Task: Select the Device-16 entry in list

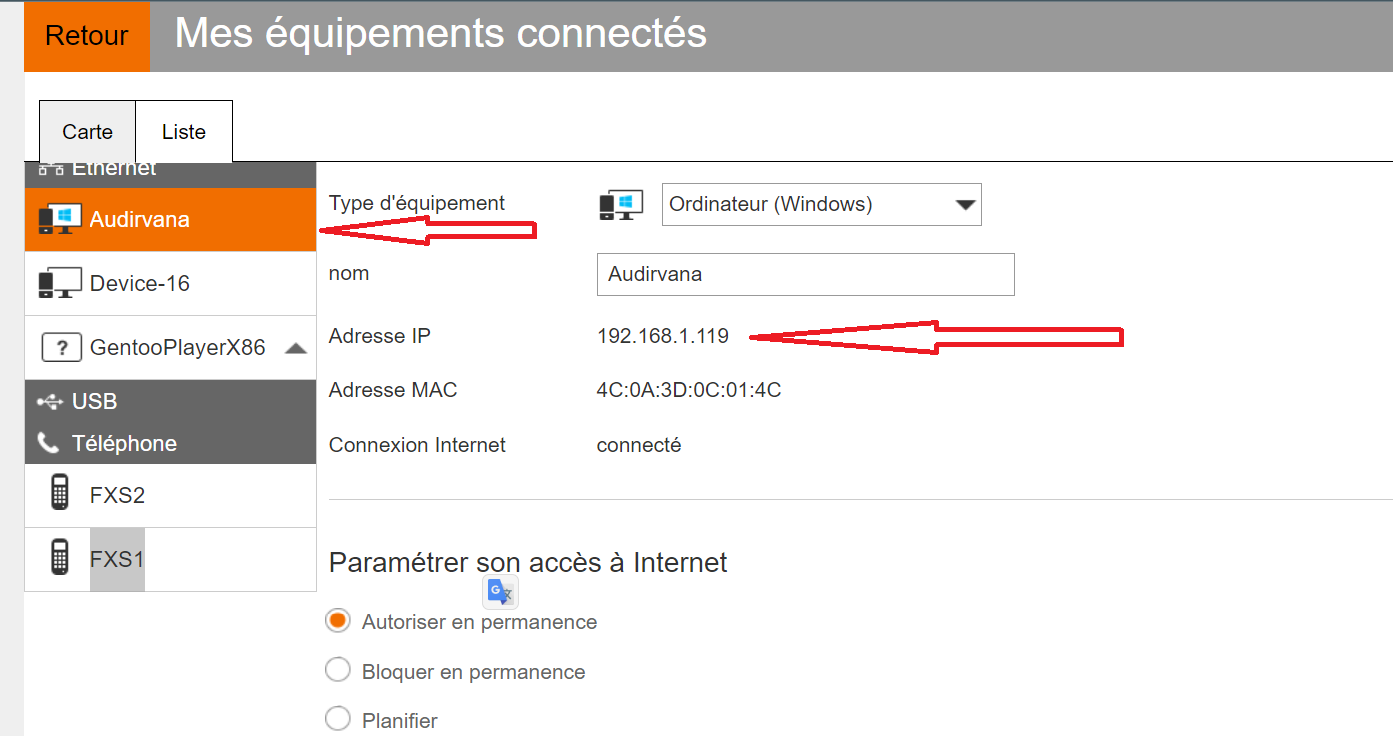Action: [x=139, y=283]
